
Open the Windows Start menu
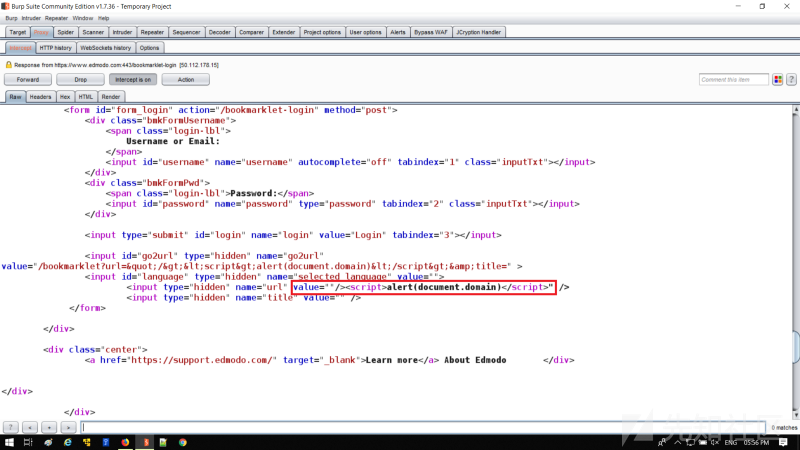tap(9, 442)
